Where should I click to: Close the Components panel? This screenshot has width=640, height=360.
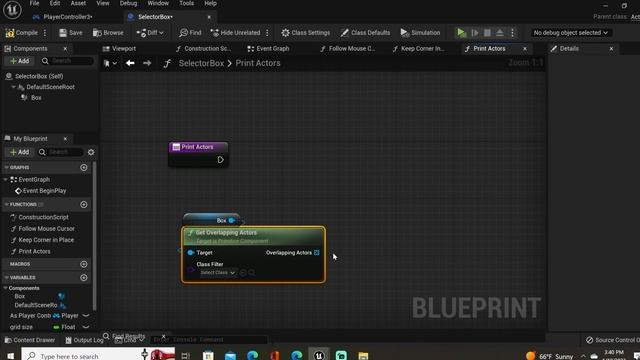click(x=65, y=49)
